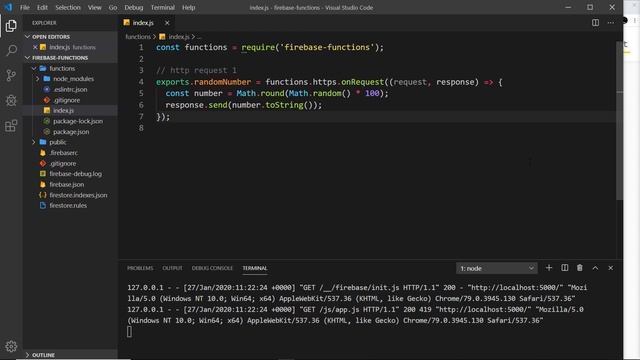640x360 pixels.
Task: Open the Terminal menu
Action: [162, 7]
